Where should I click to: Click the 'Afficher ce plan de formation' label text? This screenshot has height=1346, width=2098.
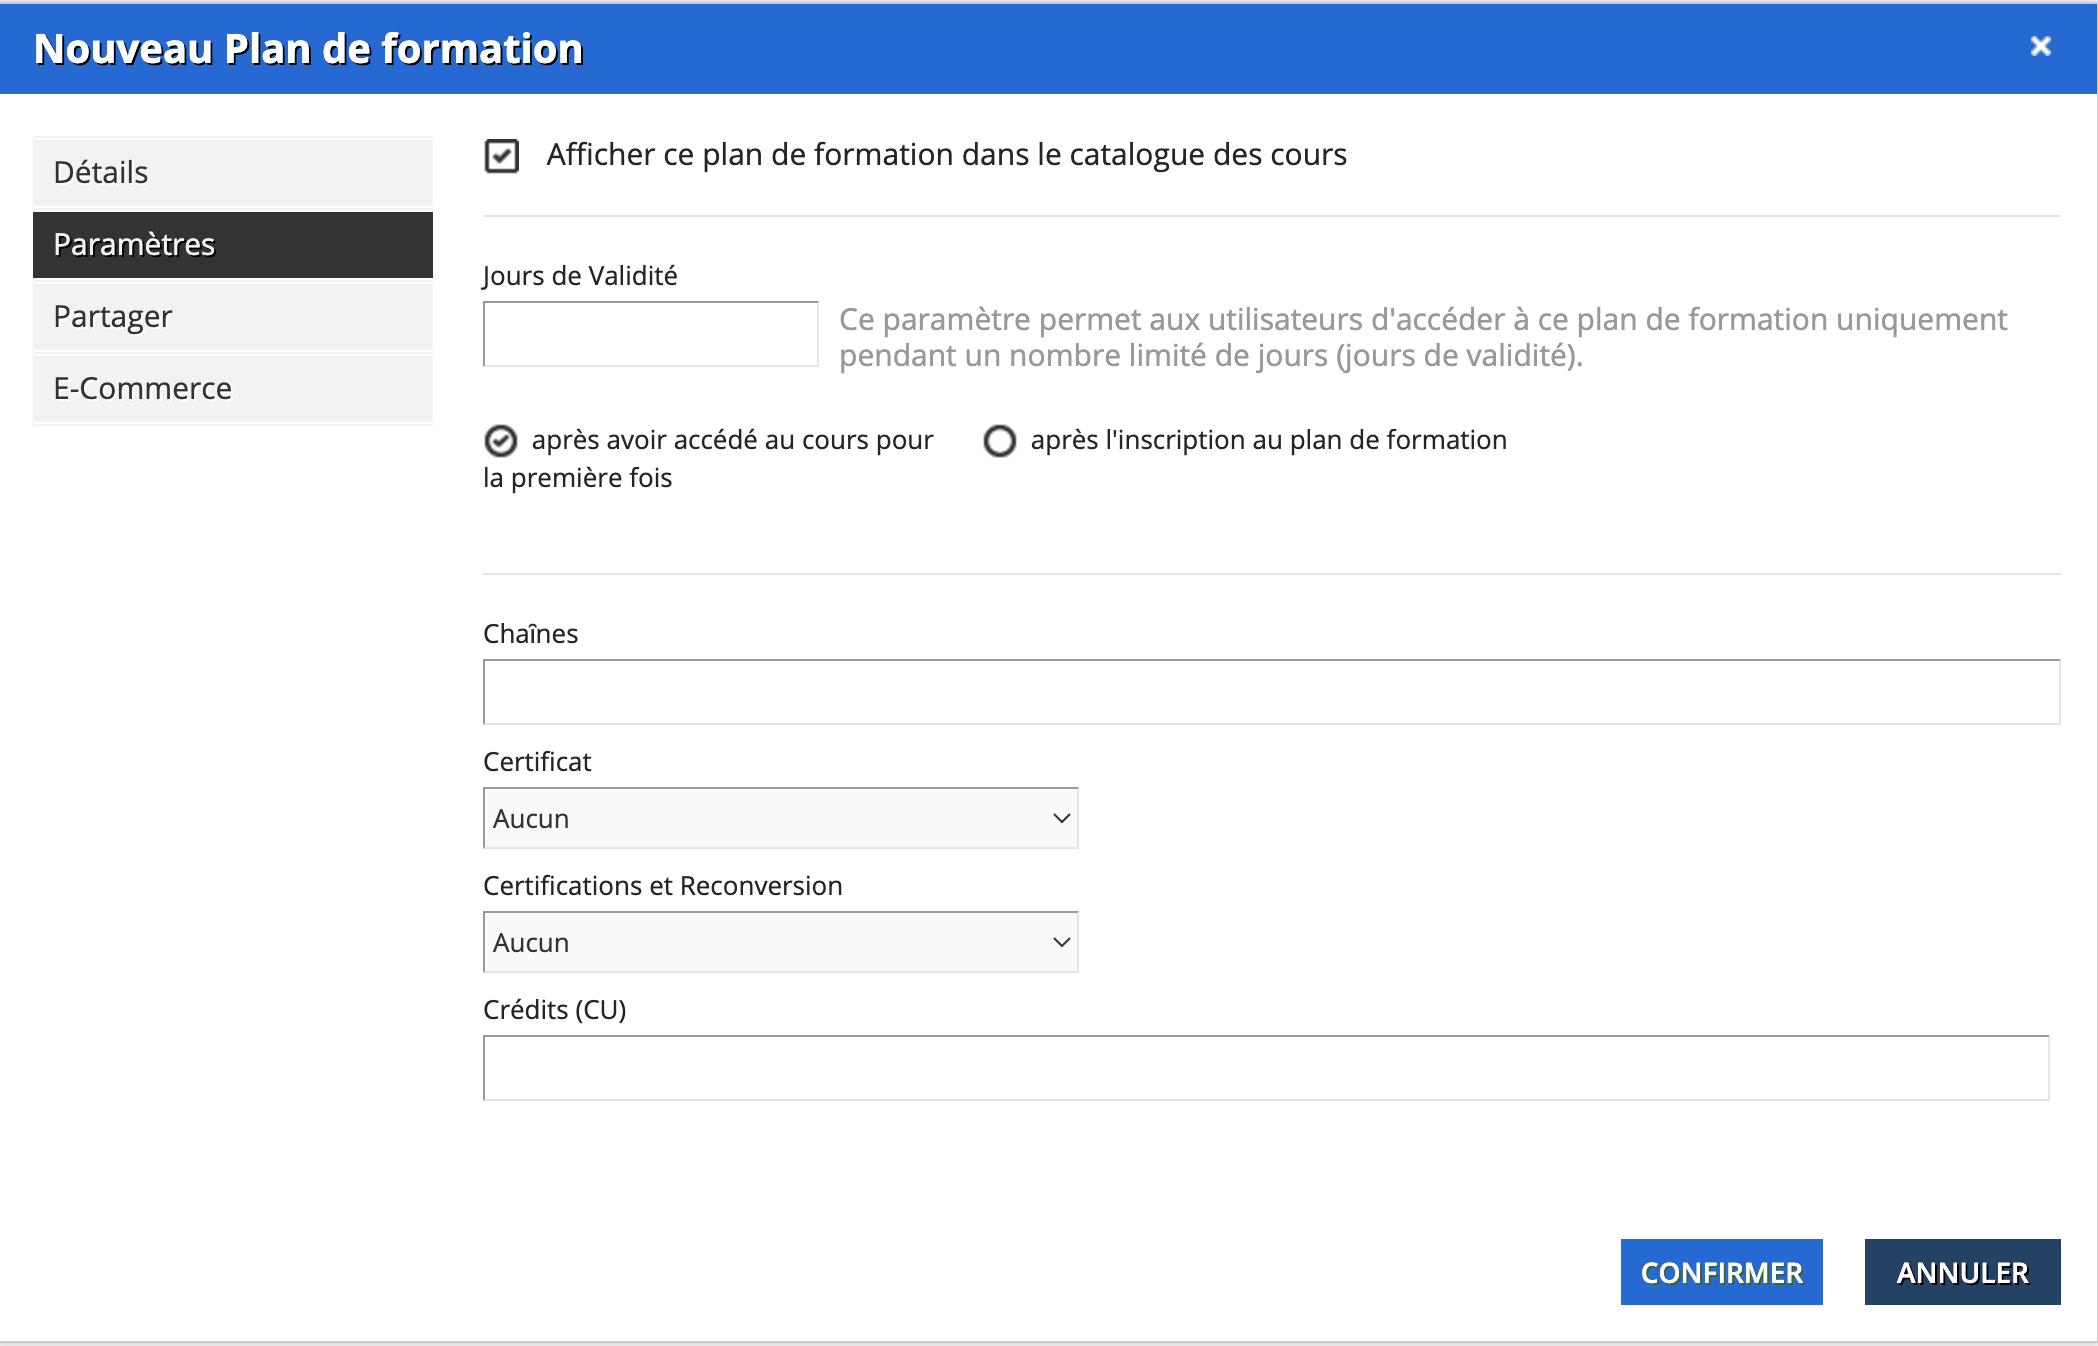pos(946,155)
